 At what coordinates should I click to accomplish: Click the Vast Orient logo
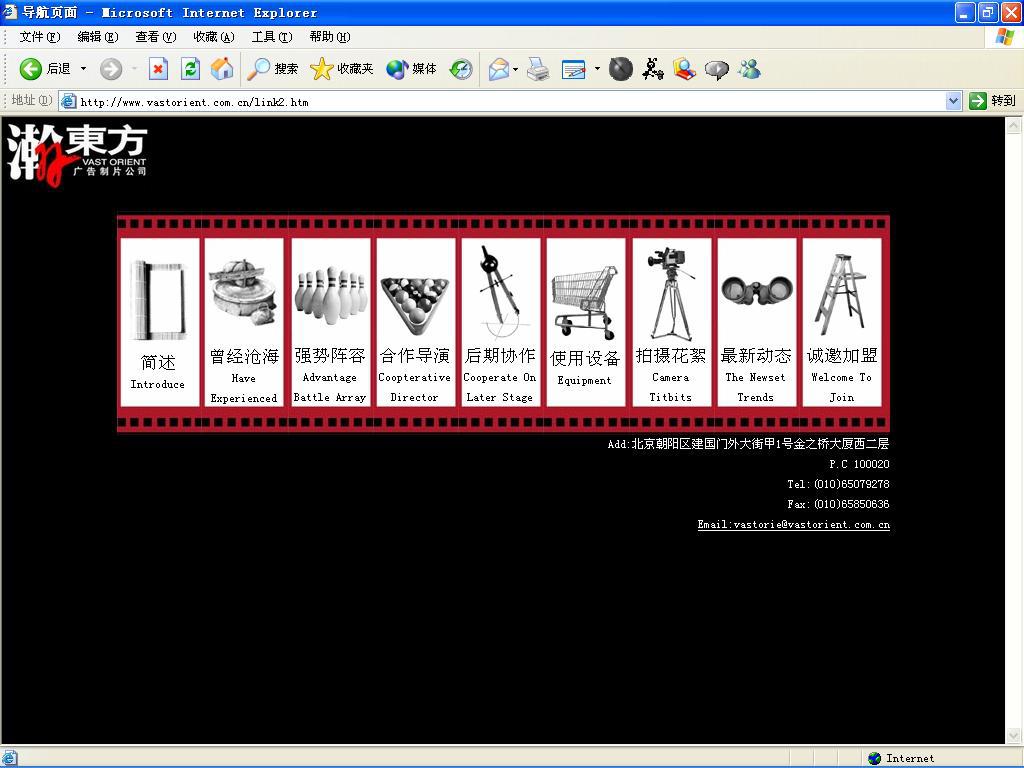77,153
